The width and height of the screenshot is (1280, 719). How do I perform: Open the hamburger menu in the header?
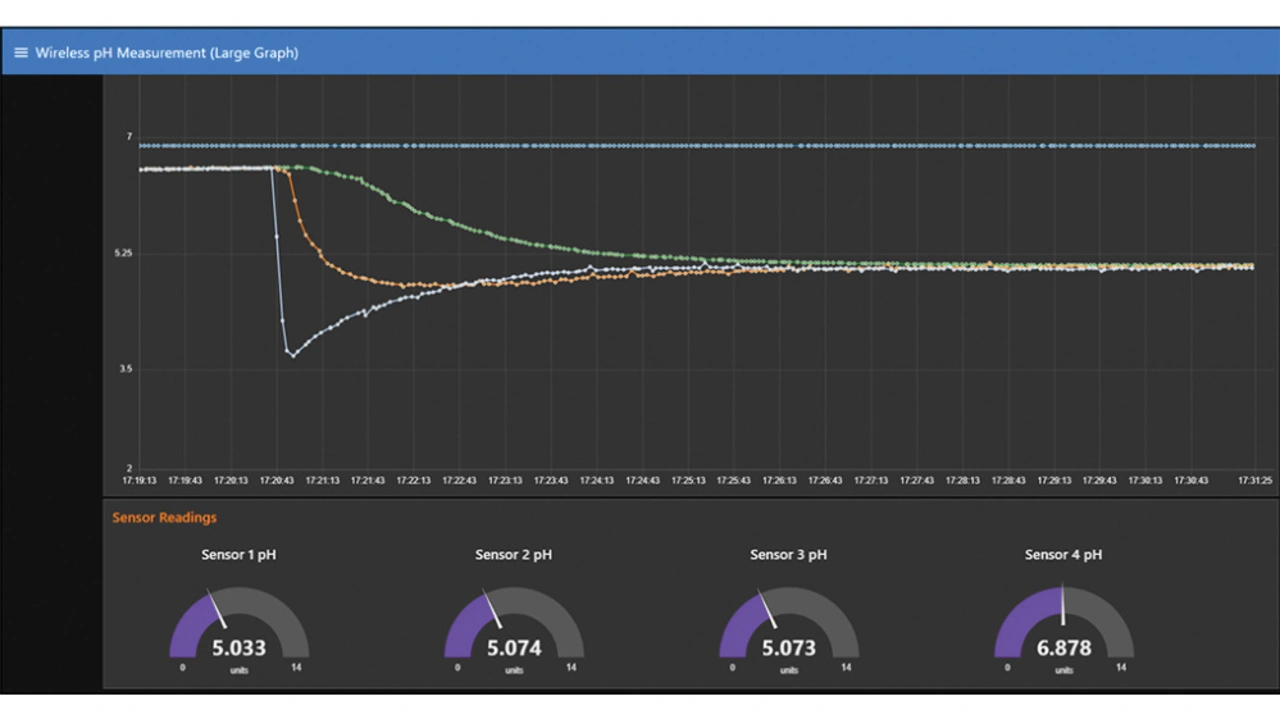[21, 53]
